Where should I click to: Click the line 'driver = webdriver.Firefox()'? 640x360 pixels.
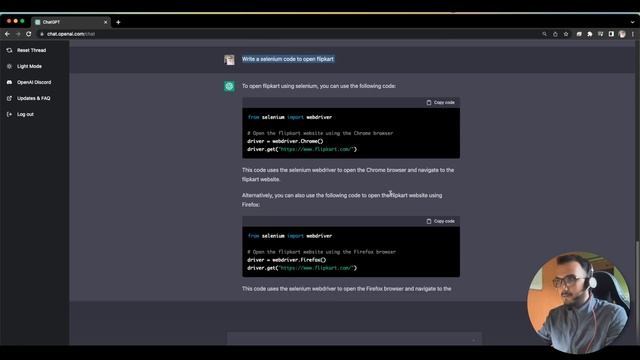click(287, 260)
